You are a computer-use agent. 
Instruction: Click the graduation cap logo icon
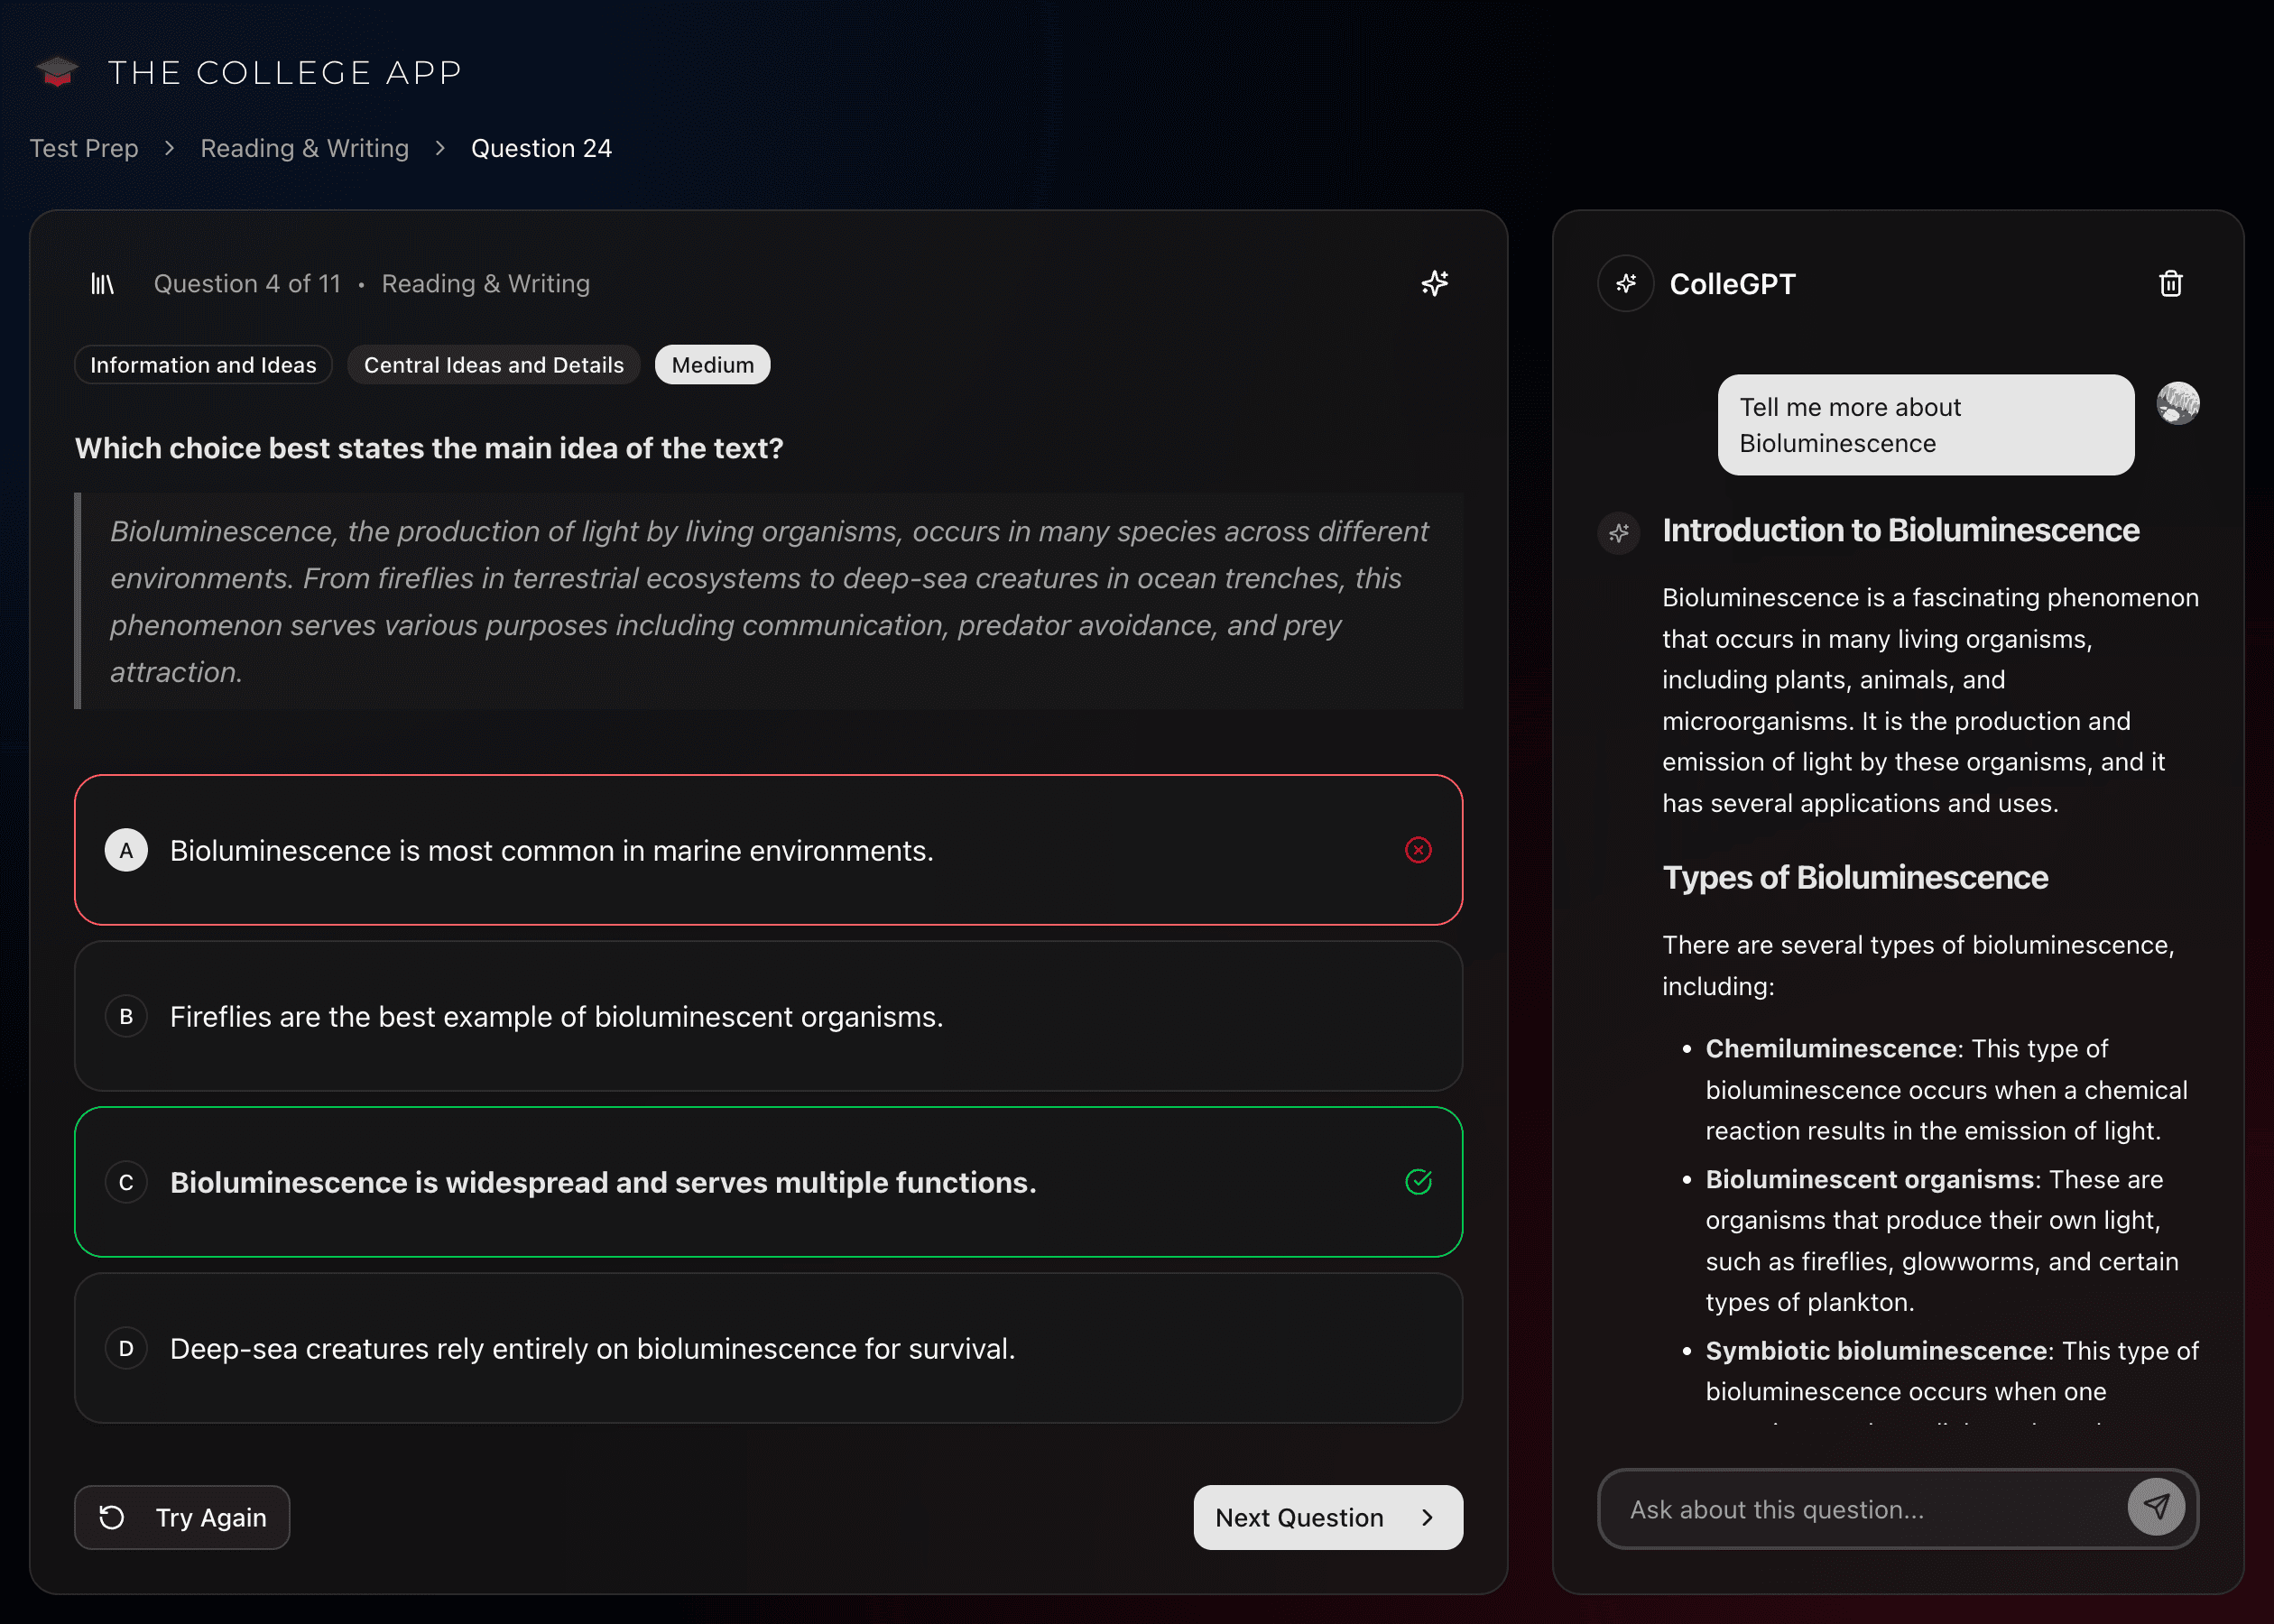click(x=57, y=71)
